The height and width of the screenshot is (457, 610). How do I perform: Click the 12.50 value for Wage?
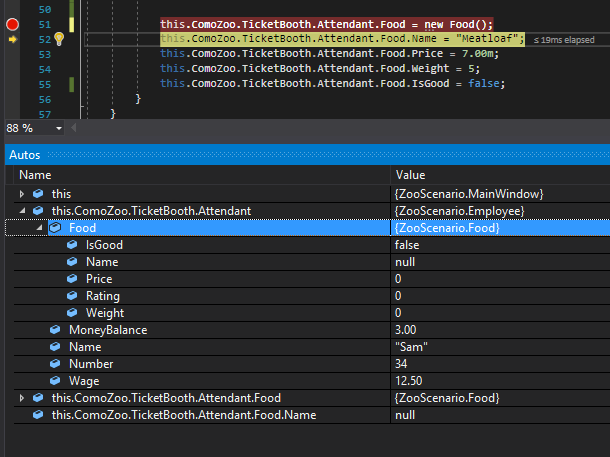tap(410, 381)
